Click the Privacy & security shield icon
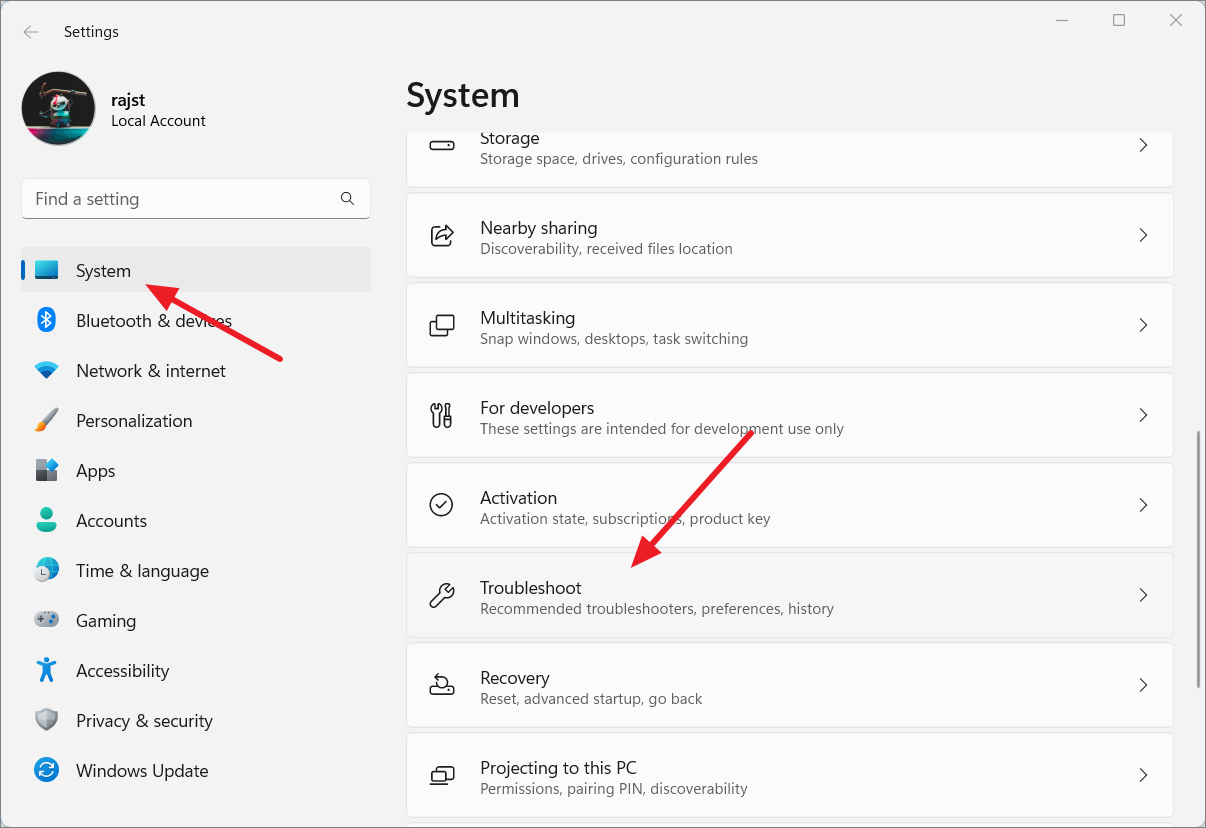 (47, 720)
